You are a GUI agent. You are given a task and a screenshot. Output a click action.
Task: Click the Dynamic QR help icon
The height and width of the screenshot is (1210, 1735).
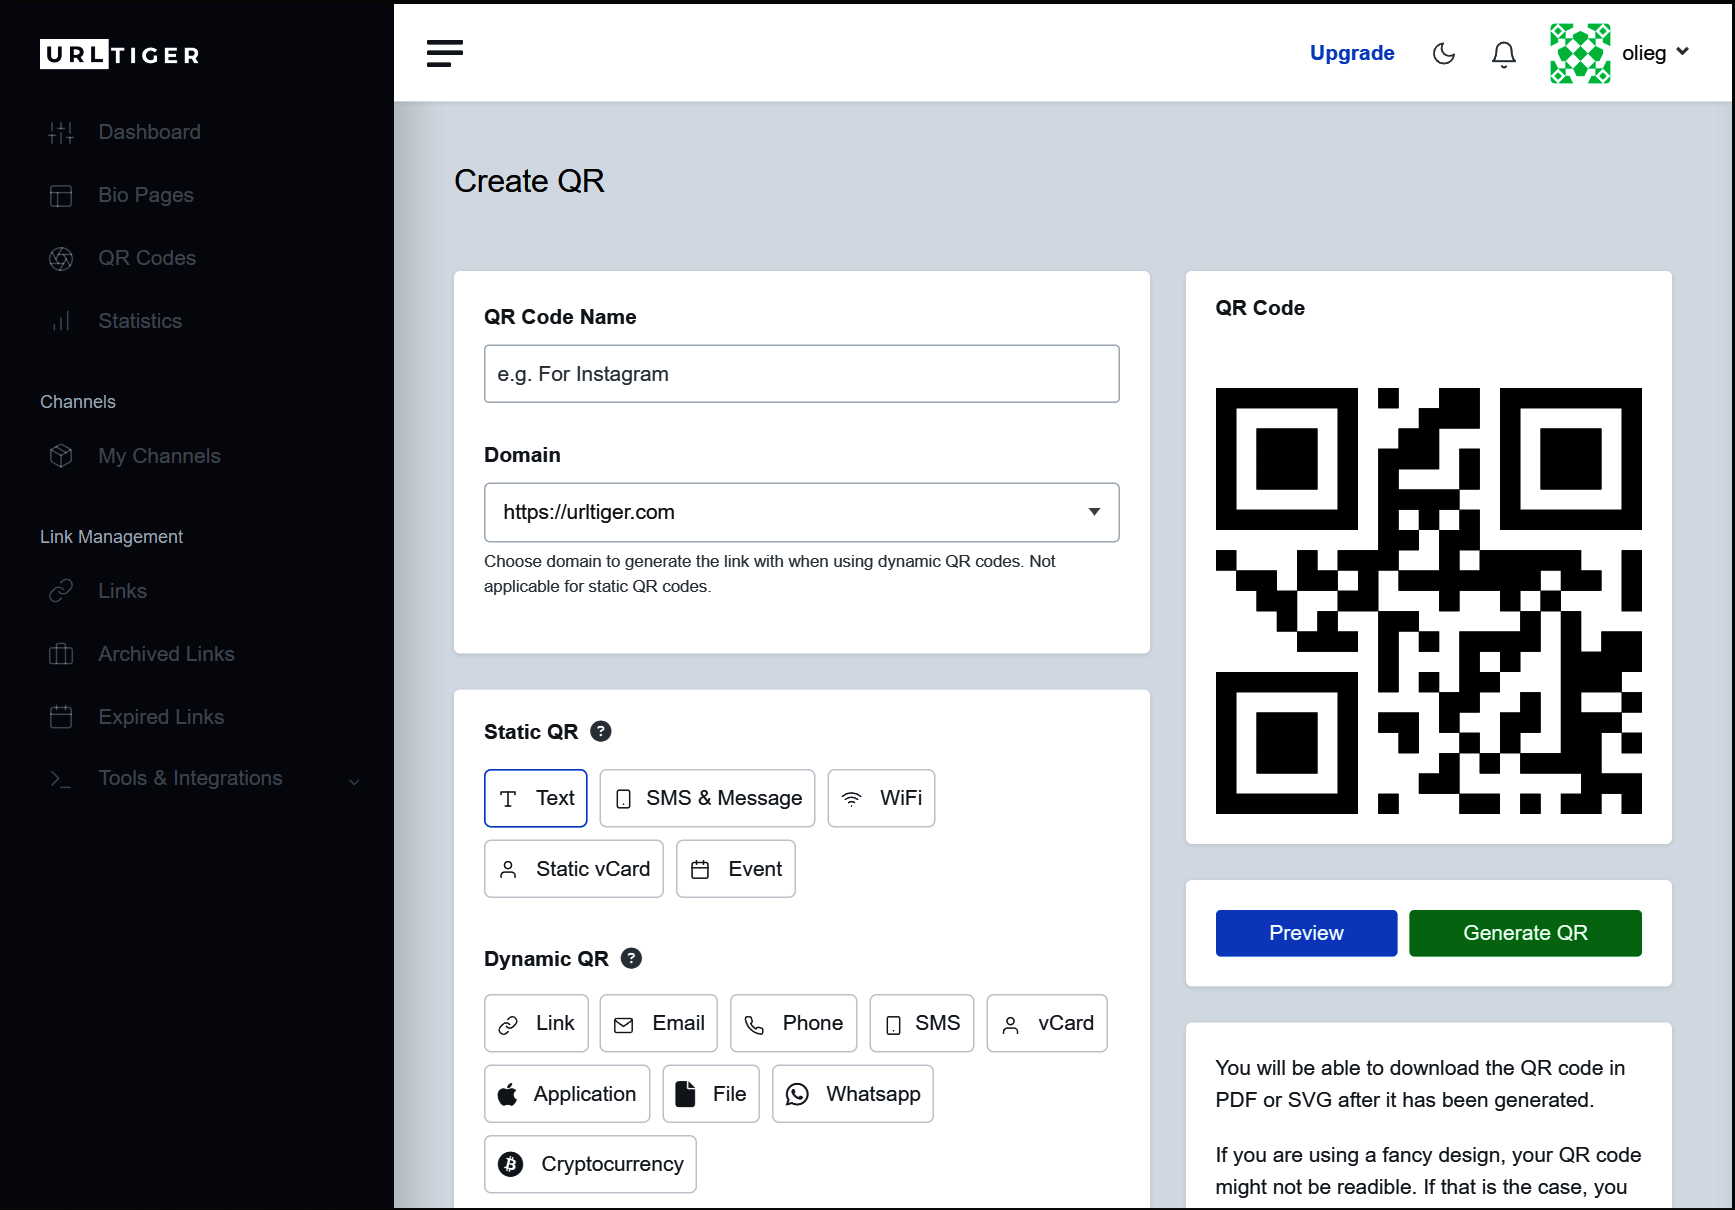(632, 958)
